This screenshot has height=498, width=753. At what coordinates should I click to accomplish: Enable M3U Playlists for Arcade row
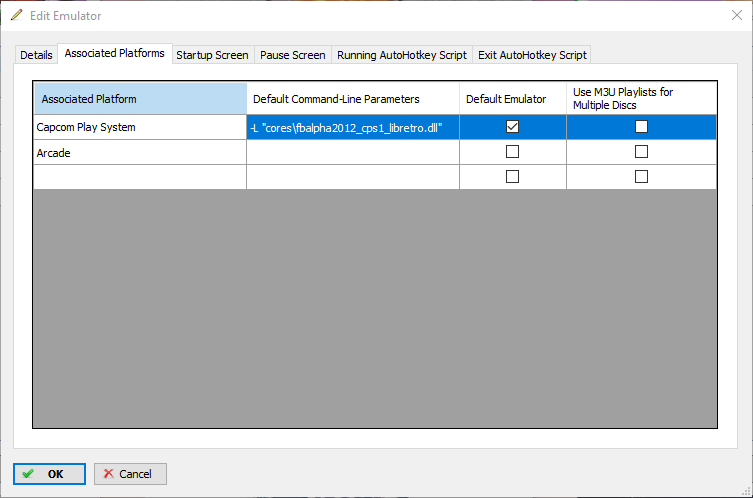tap(641, 152)
